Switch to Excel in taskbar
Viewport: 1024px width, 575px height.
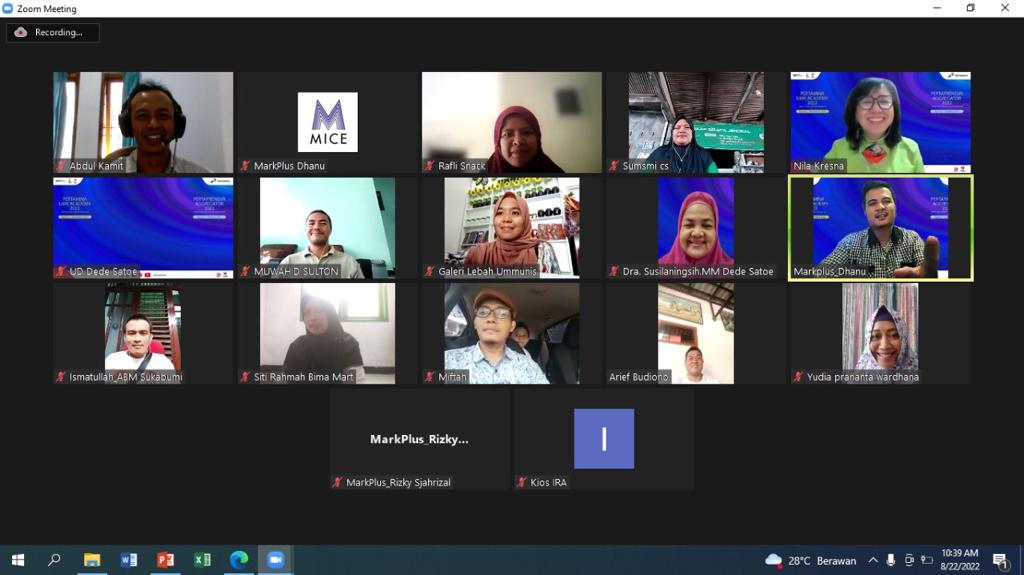[202, 560]
